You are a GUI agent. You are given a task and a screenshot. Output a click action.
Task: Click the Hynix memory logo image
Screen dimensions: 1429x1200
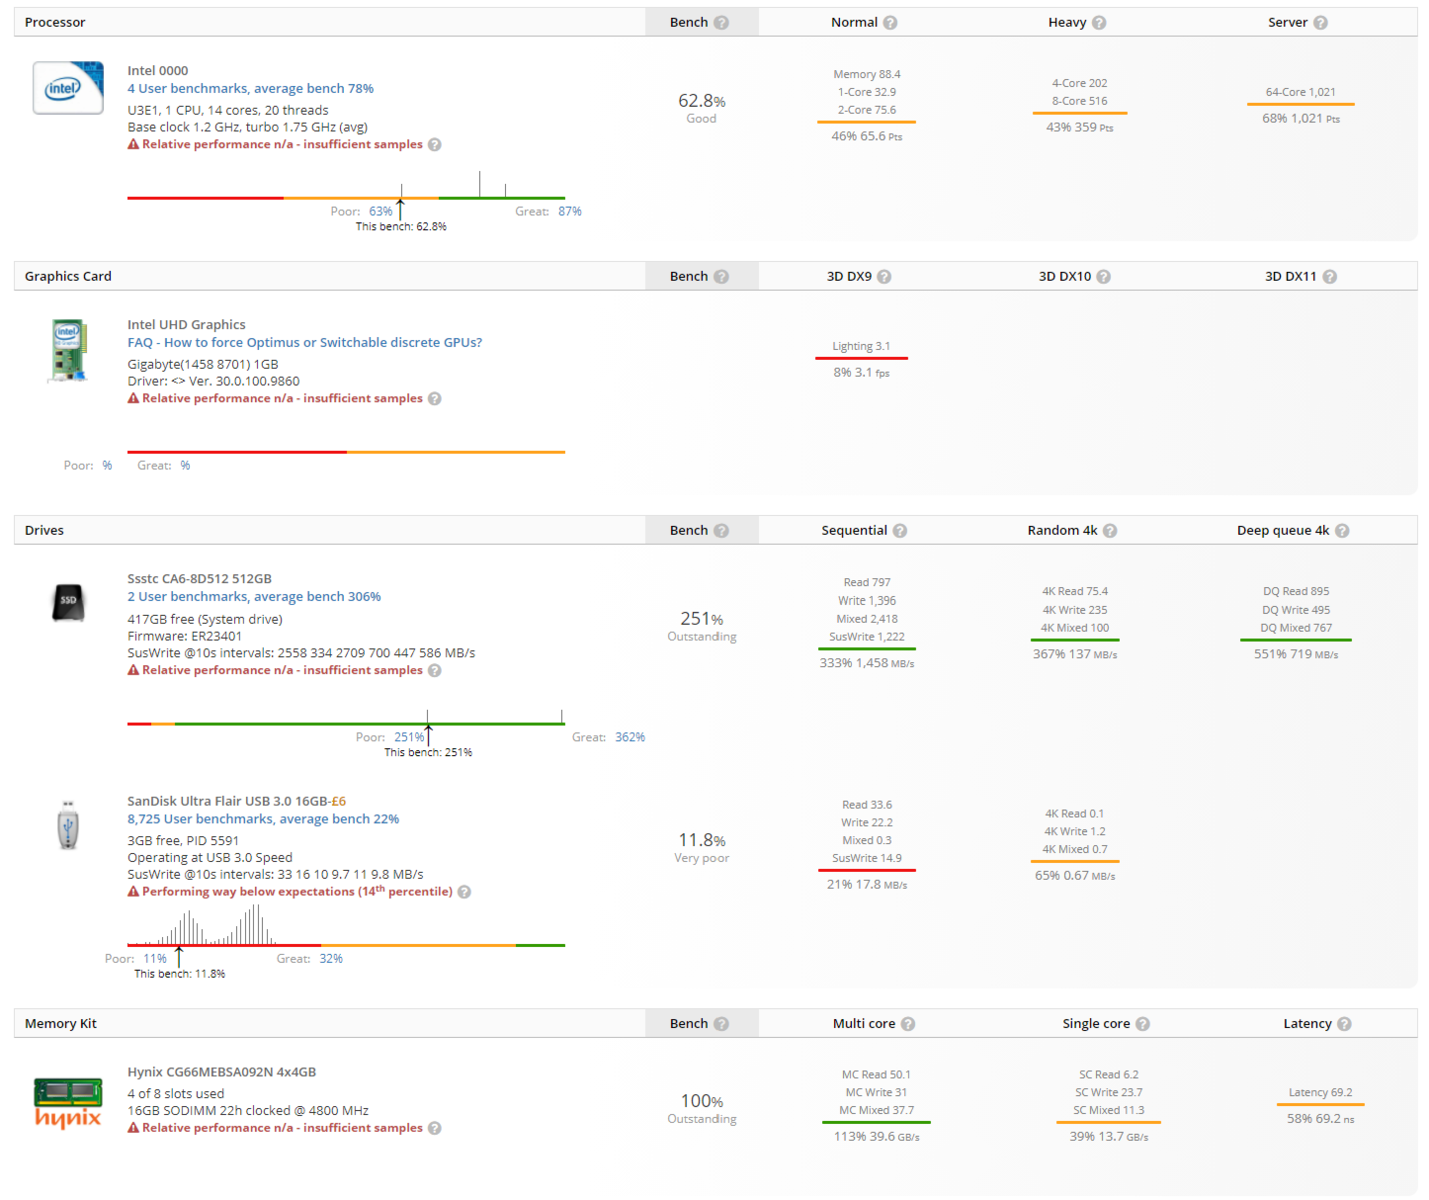pos(68,1103)
